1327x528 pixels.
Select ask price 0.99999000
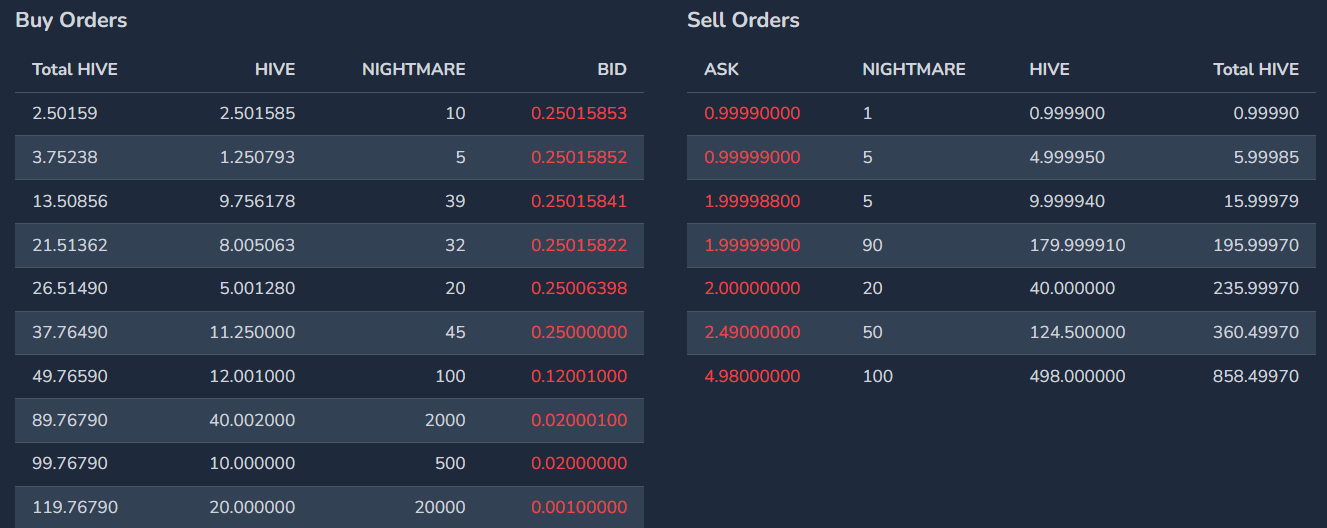752,157
